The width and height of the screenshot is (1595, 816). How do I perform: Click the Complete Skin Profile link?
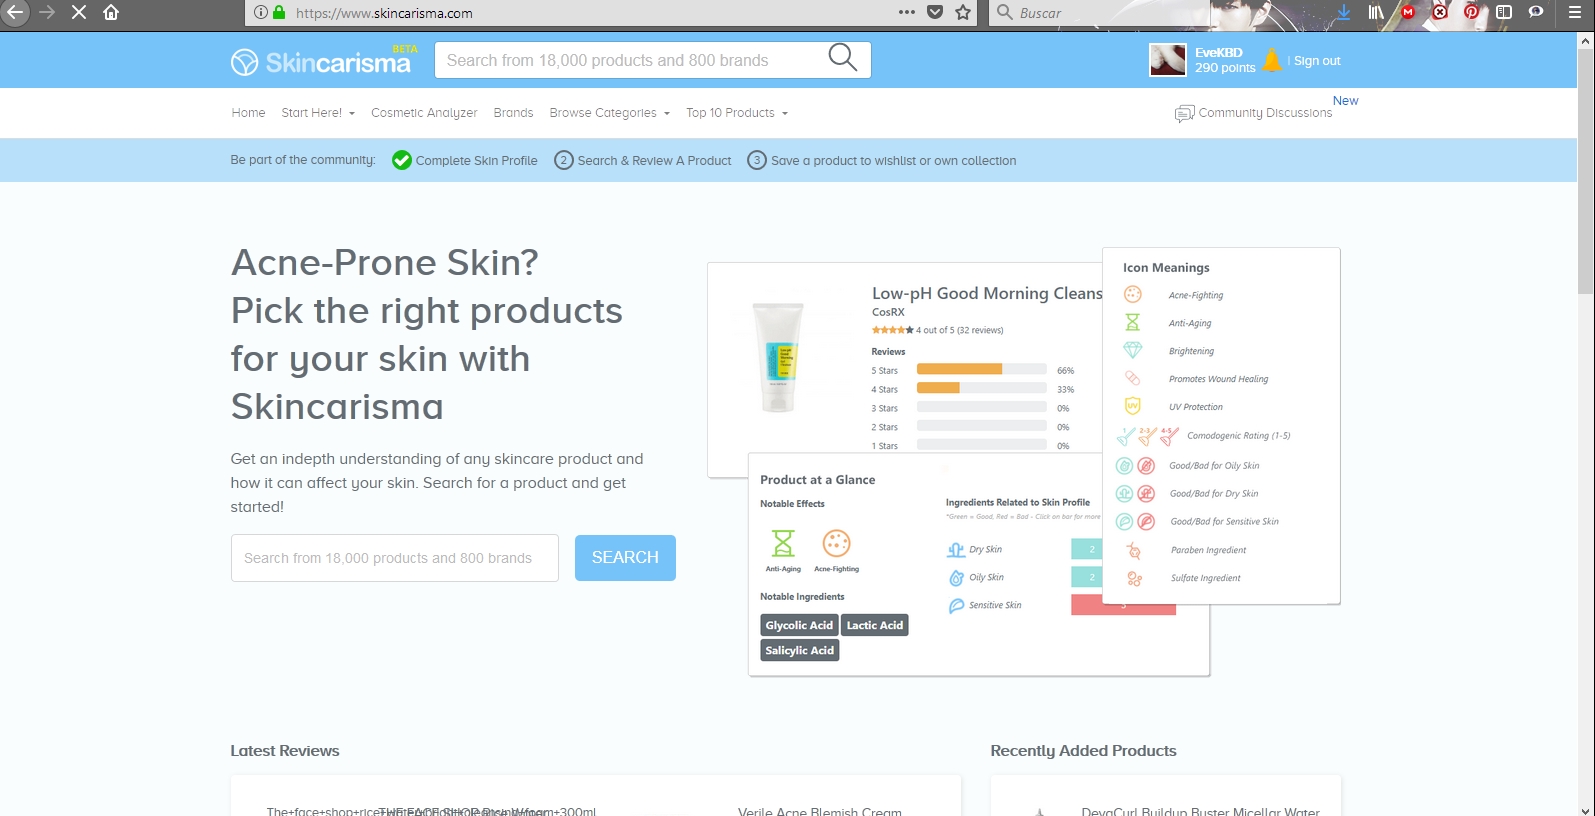coord(476,161)
